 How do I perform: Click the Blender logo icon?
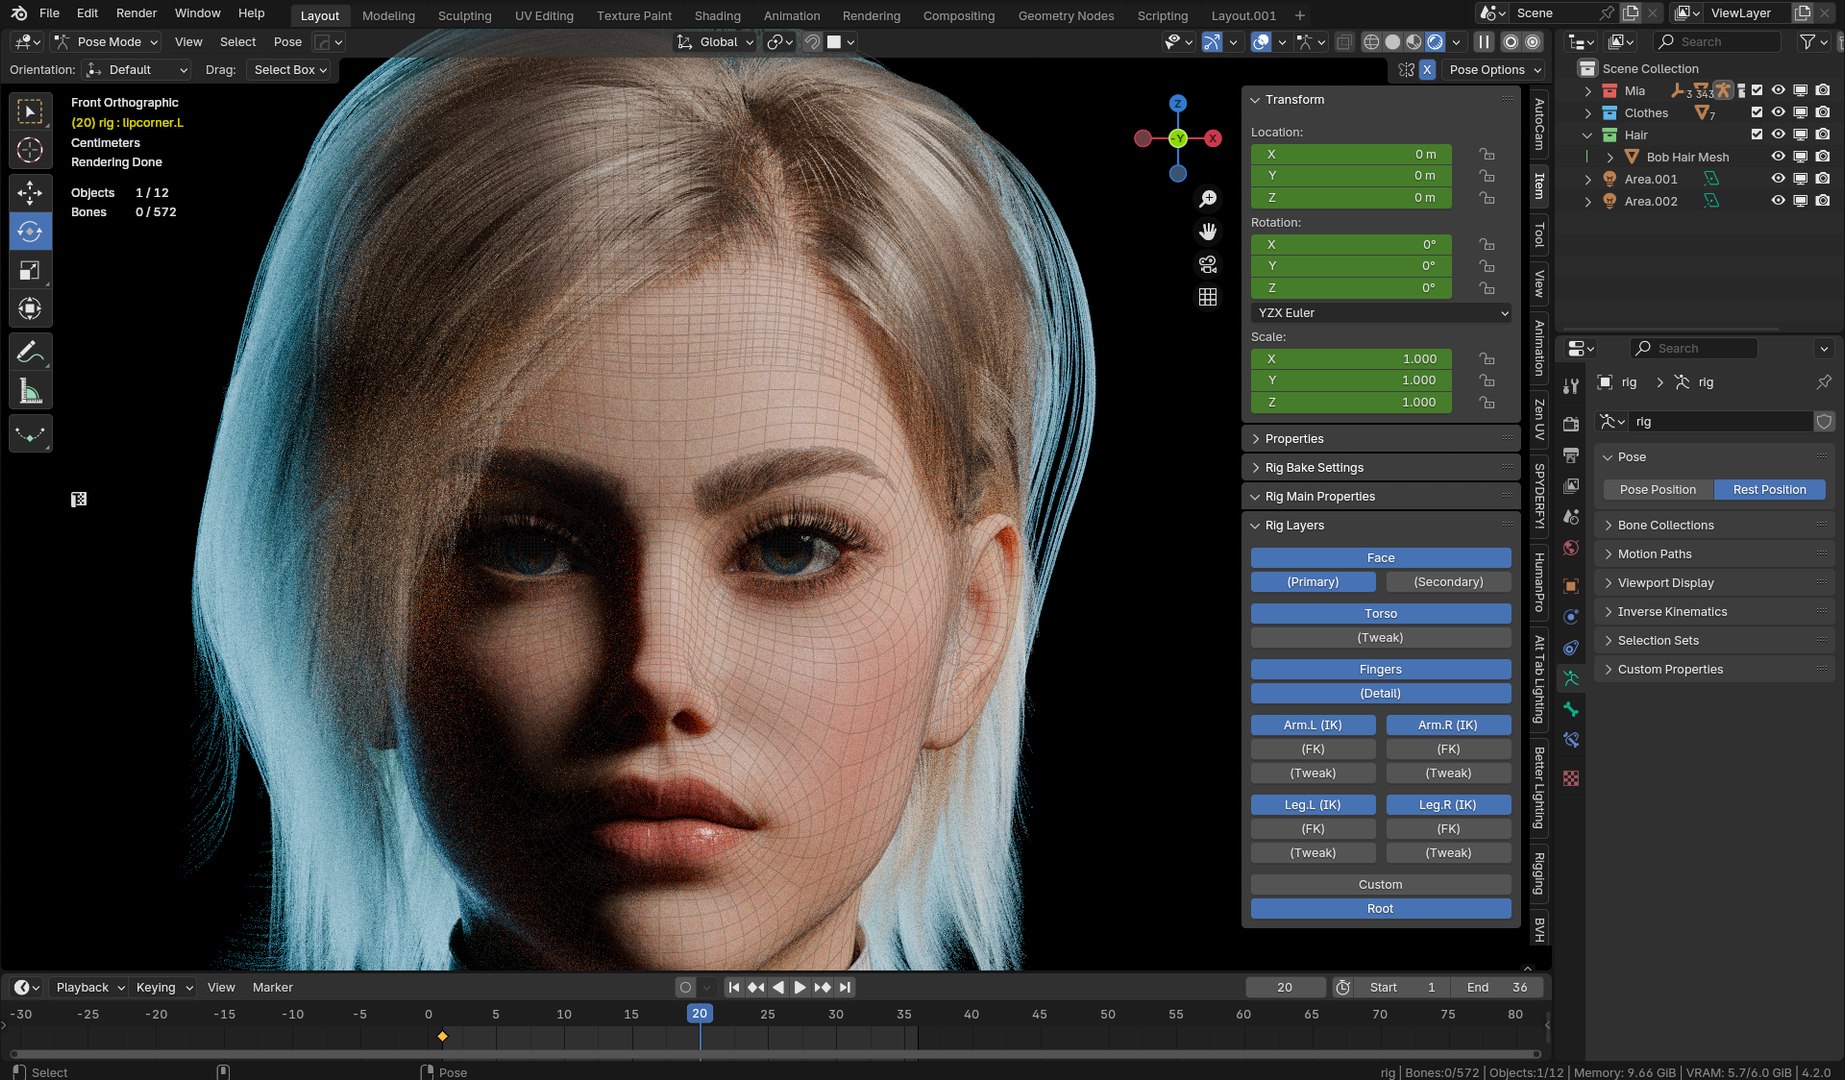click(19, 13)
